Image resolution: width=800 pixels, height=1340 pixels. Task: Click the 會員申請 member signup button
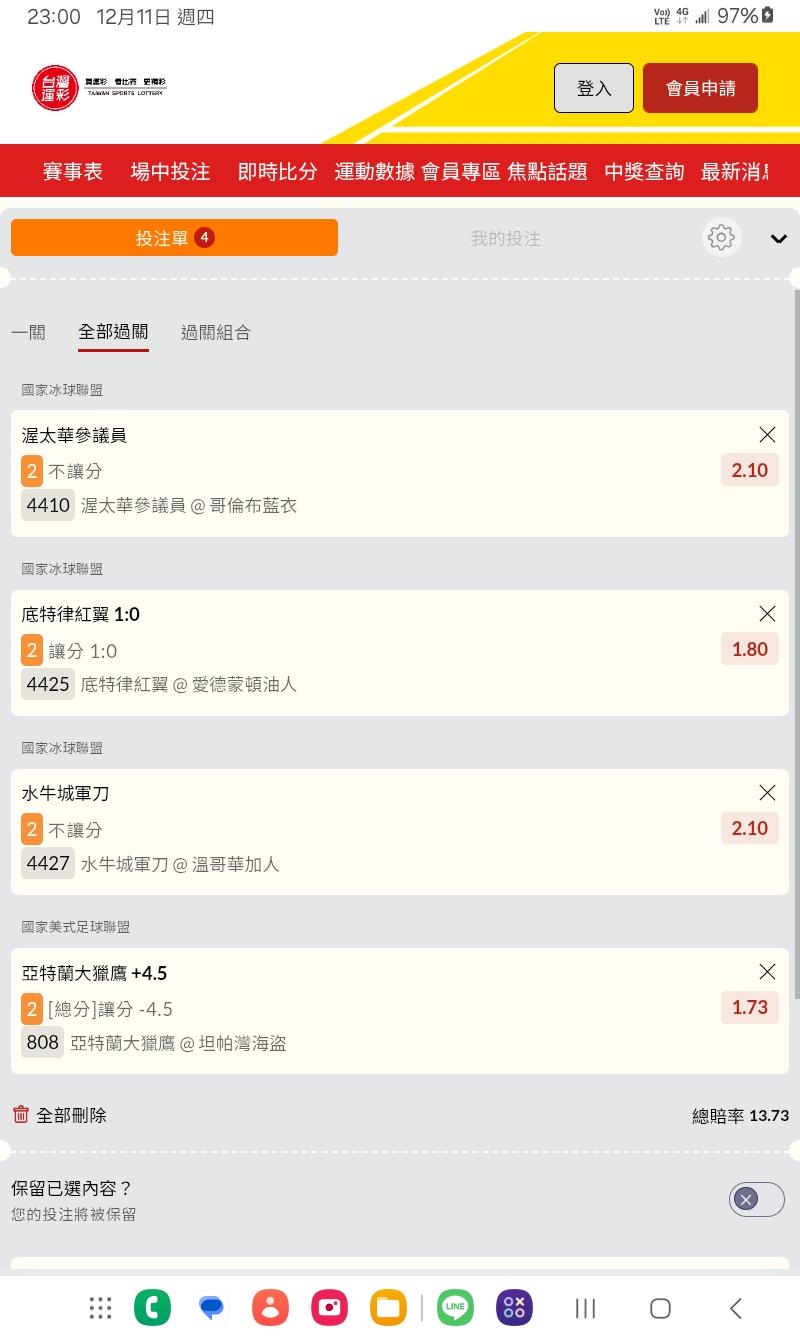pyautogui.click(x=700, y=88)
